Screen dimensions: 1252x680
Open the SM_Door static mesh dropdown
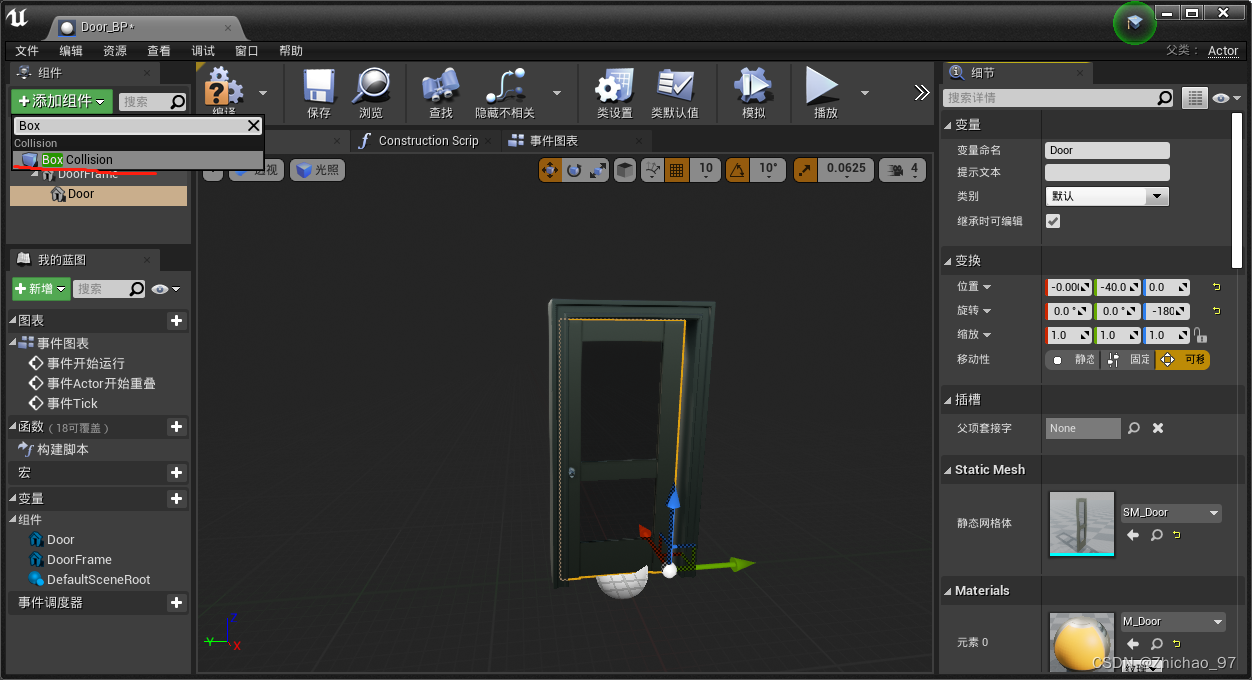click(x=1171, y=513)
